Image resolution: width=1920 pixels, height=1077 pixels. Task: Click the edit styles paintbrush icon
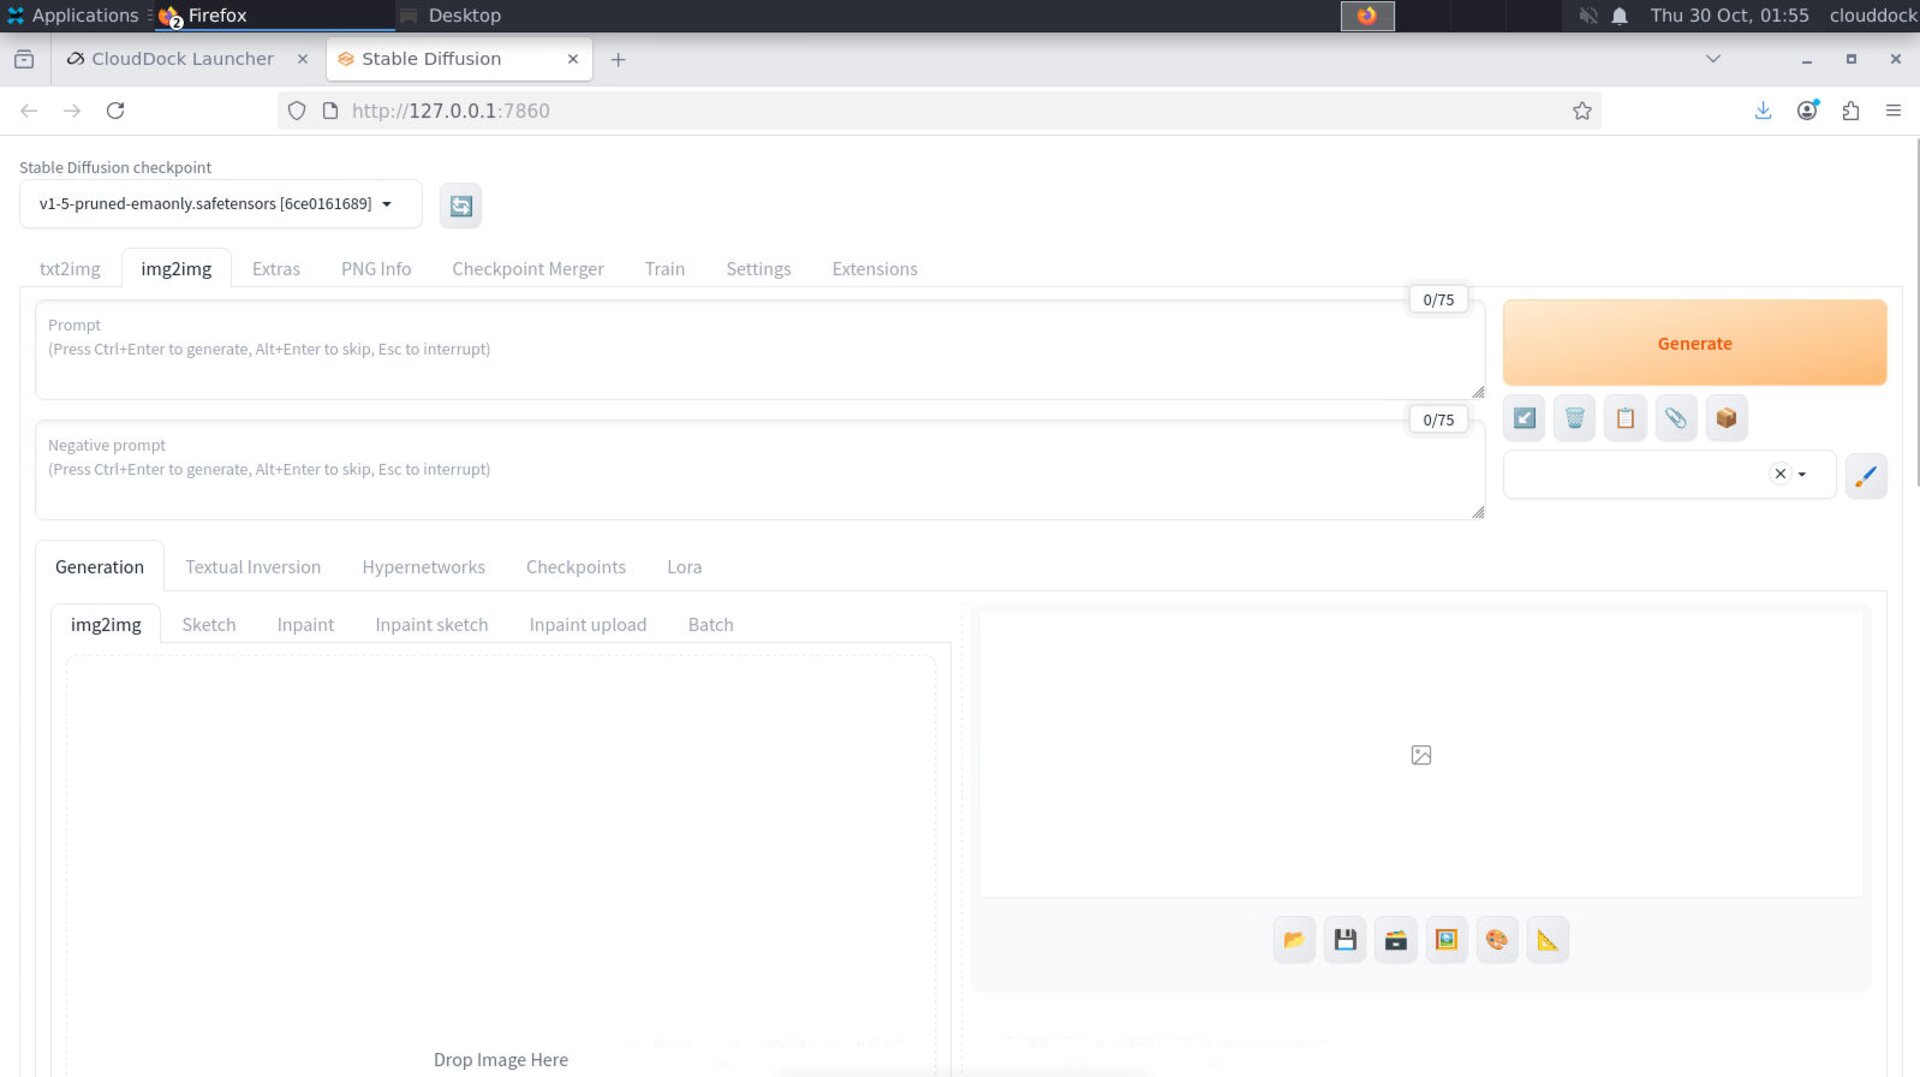(1865, 475)
